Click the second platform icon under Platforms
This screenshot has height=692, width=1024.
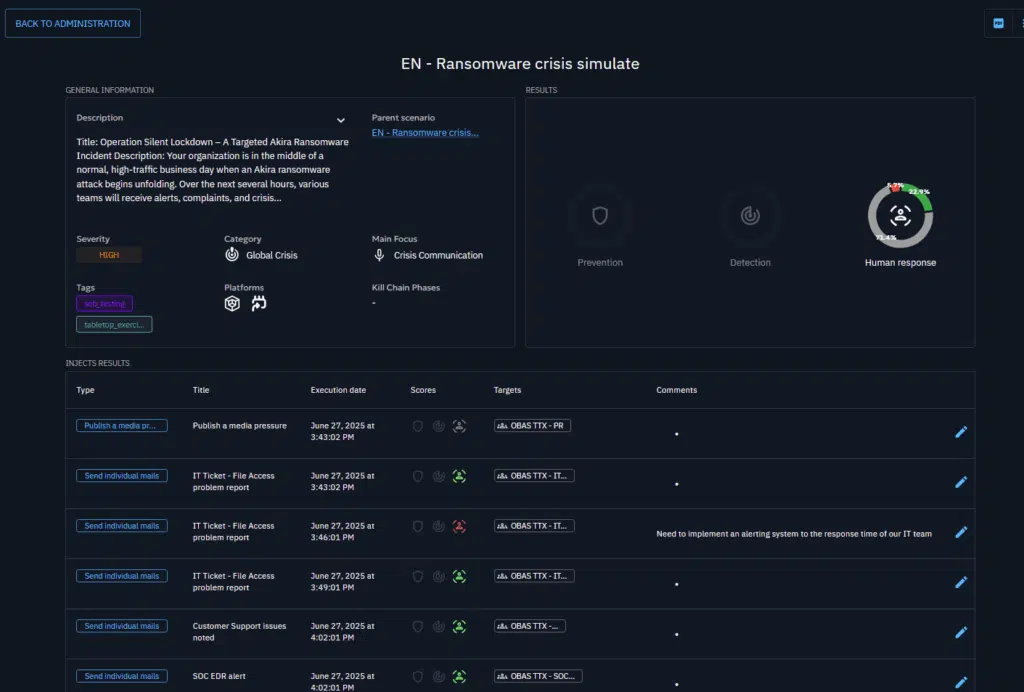(259, 304)
